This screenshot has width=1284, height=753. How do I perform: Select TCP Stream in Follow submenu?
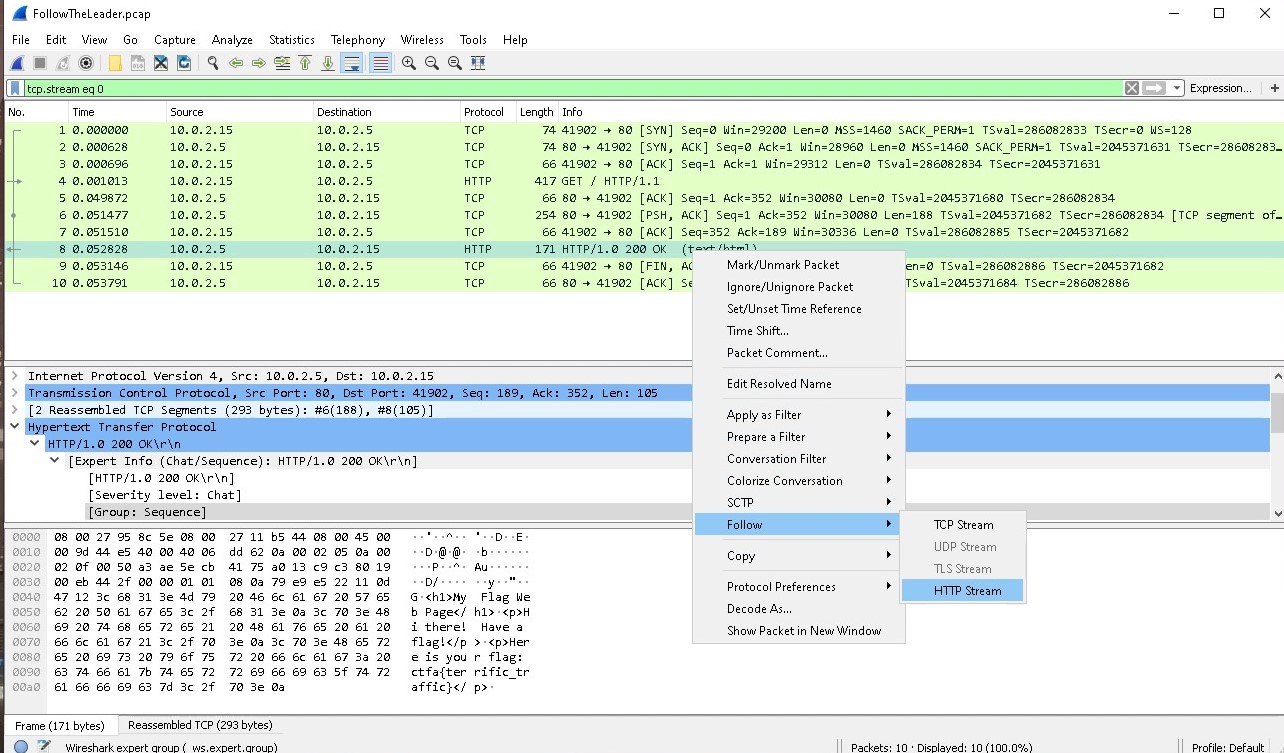pos(964,525)
